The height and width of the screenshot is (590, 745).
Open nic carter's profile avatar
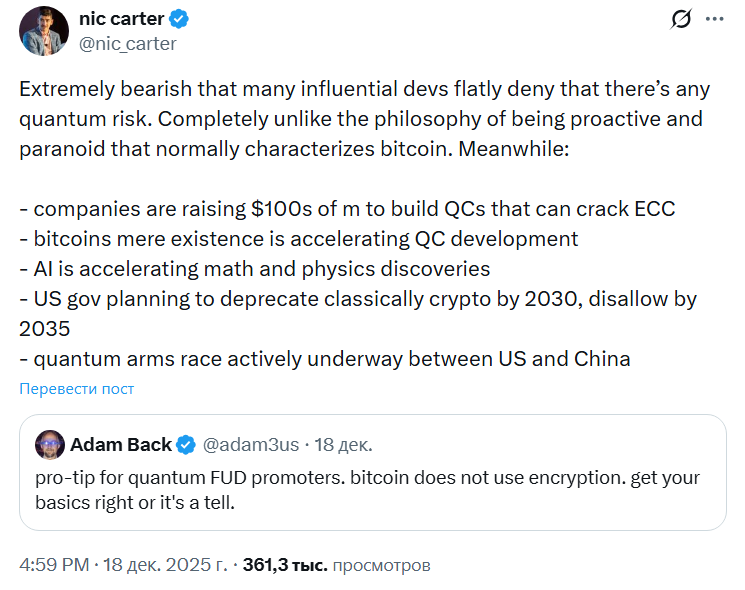43,31
